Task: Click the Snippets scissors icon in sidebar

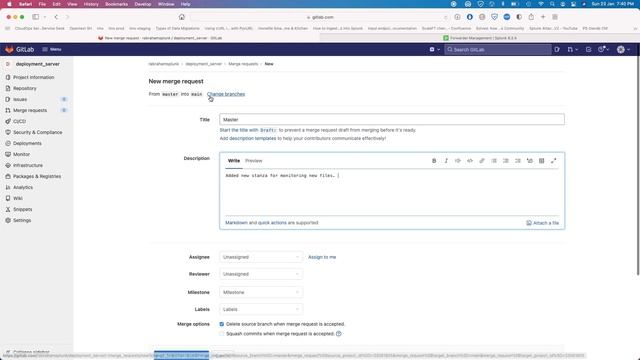Action: tap(8, 209)
